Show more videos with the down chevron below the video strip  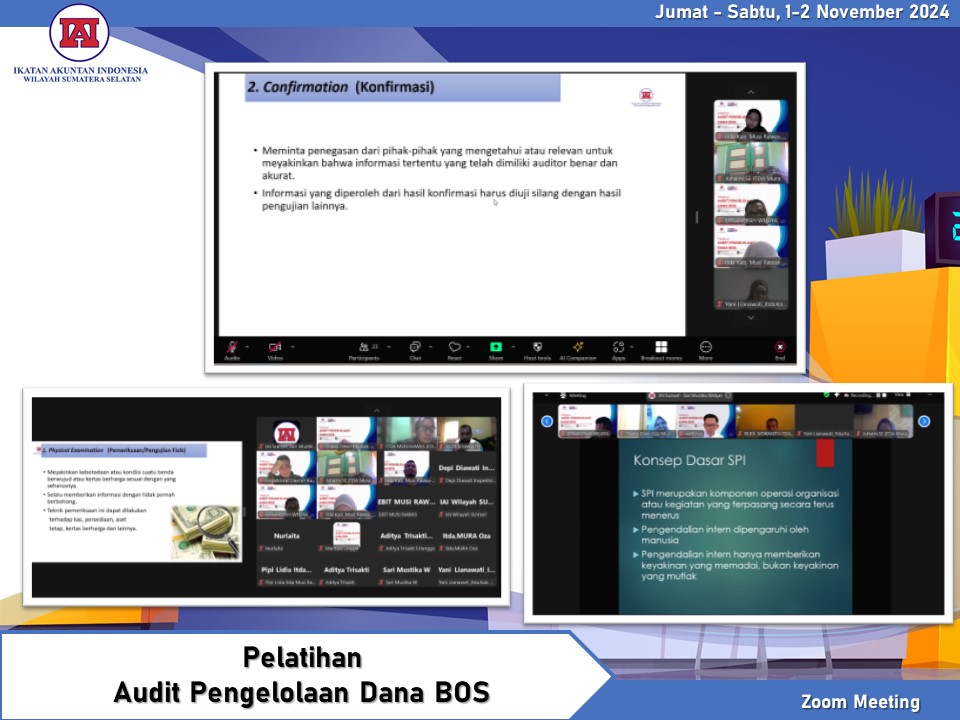click(x=751, y=318)
